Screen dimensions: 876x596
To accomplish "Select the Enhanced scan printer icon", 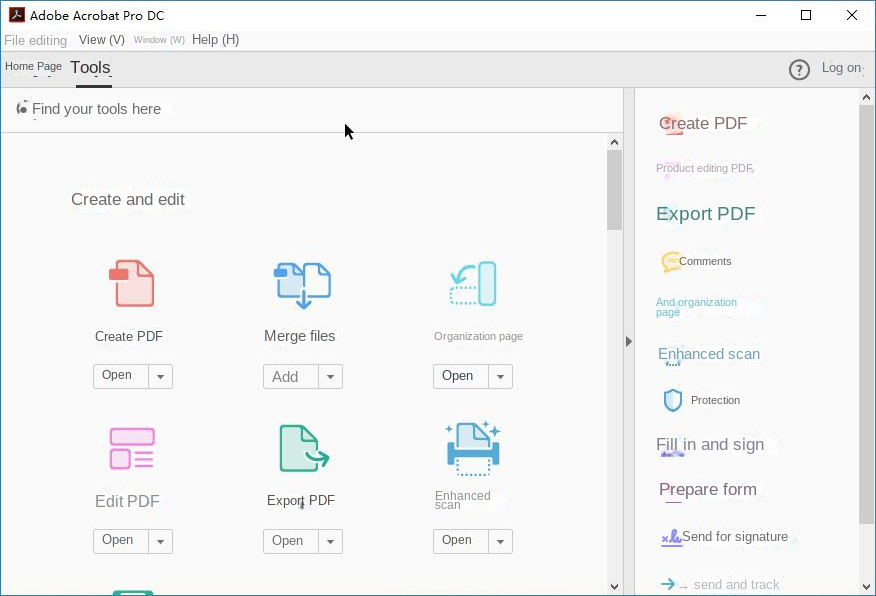I will [x=472, y=448].
